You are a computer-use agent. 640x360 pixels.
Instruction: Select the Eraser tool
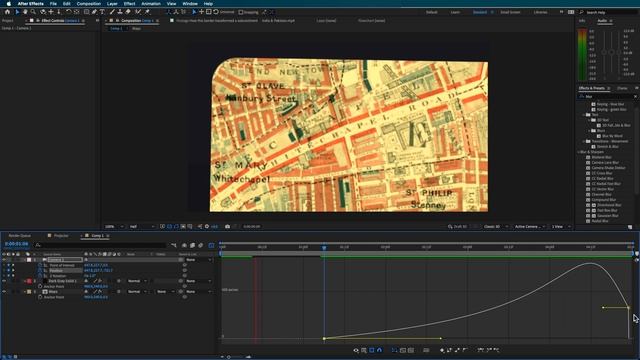click(x=128, y=12)
